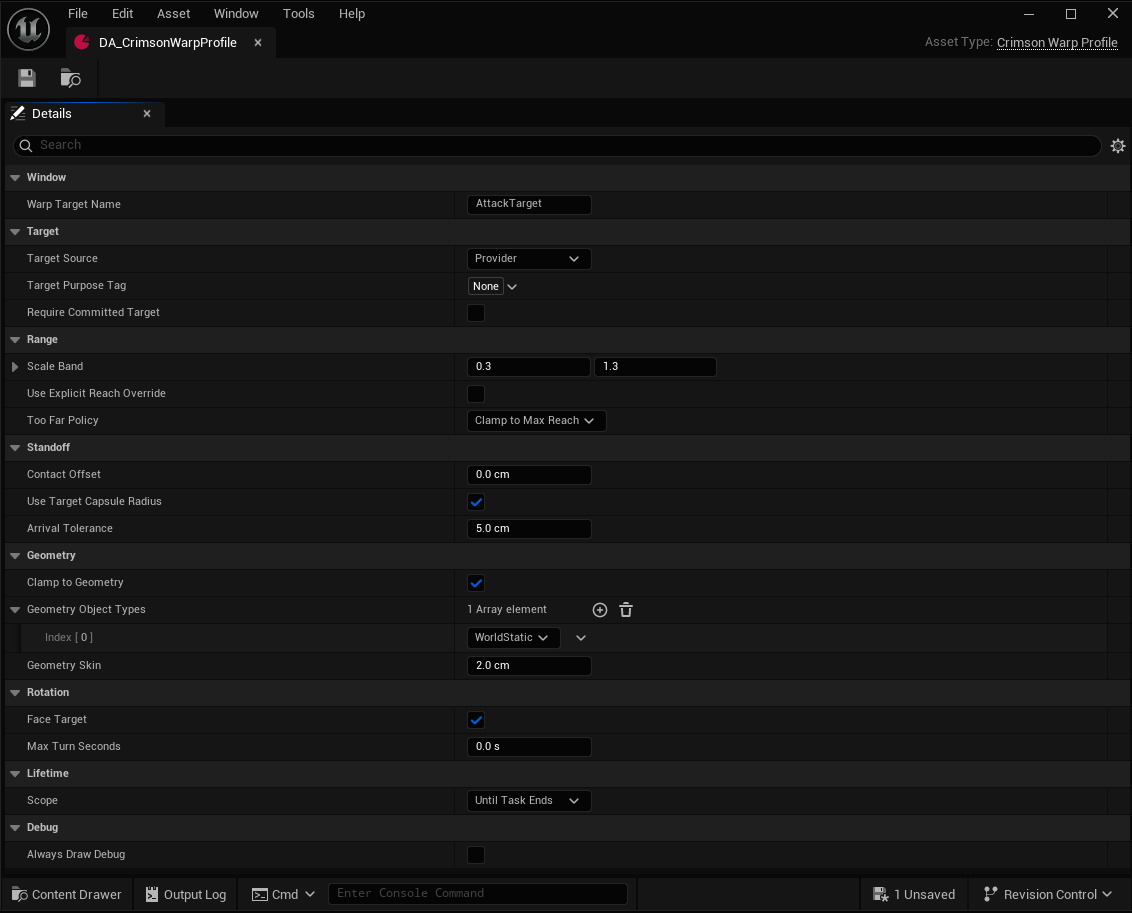Toggle Require Committed Target checkbox
Screen dimensions: 1132x913
point(476,313)
